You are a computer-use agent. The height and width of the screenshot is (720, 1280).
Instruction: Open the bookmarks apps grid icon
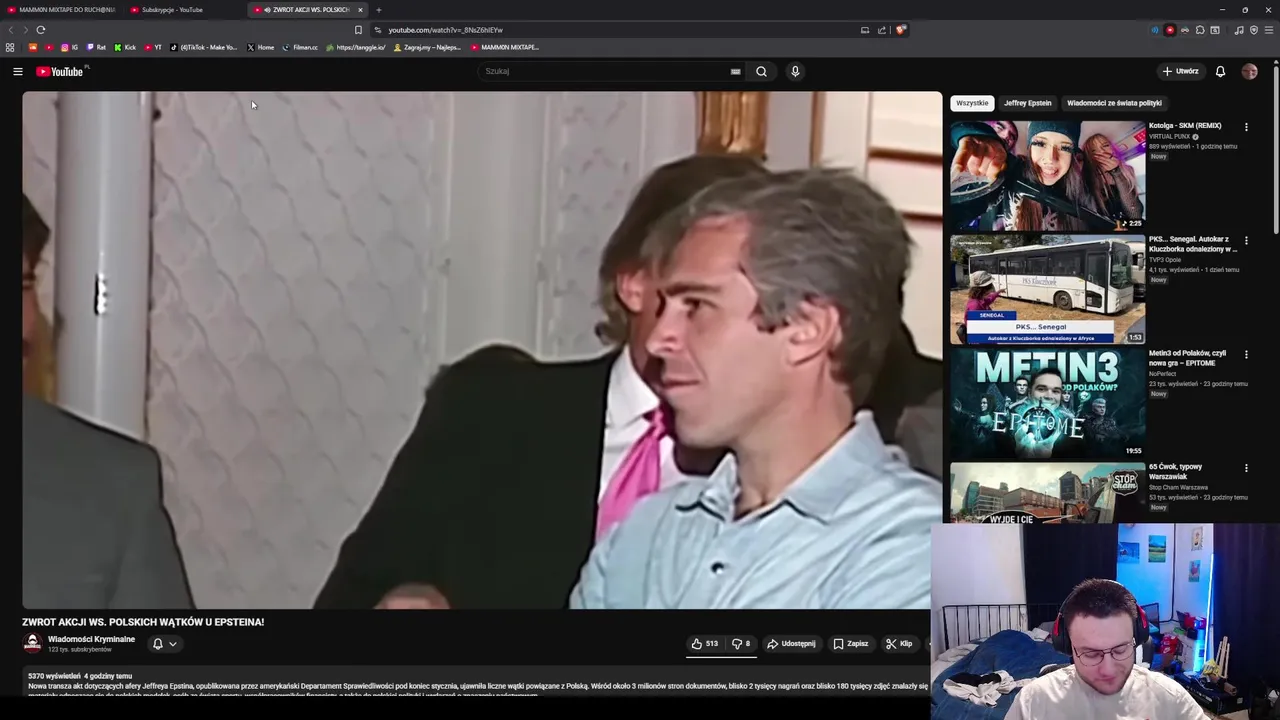[x=10, y=47]
